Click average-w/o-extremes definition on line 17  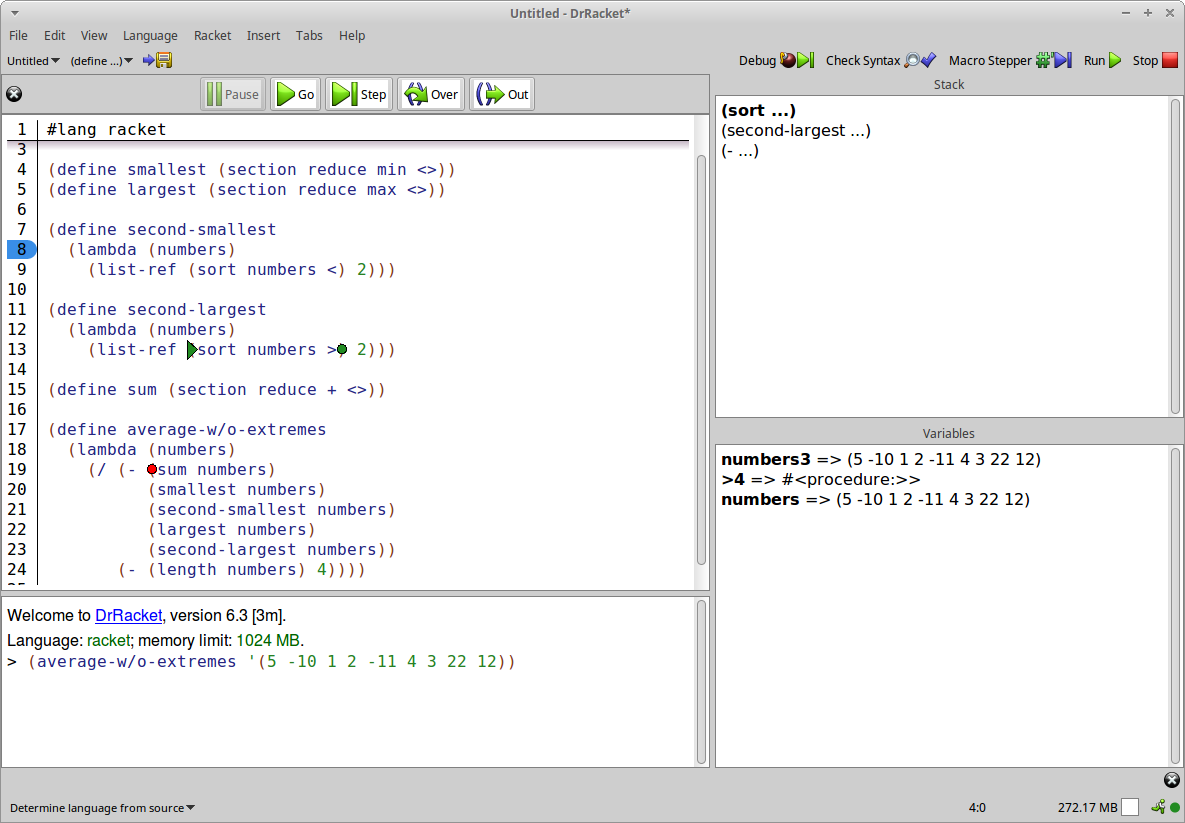click(227, 429)
